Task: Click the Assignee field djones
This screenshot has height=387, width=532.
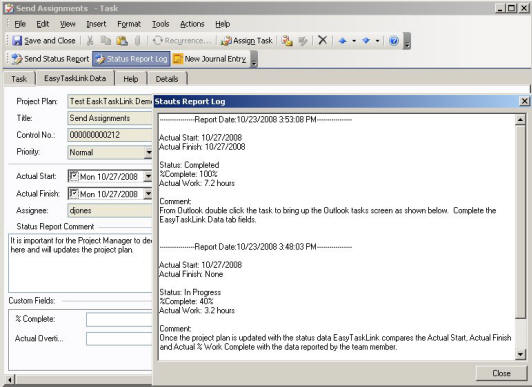Action: coord(110,211)
